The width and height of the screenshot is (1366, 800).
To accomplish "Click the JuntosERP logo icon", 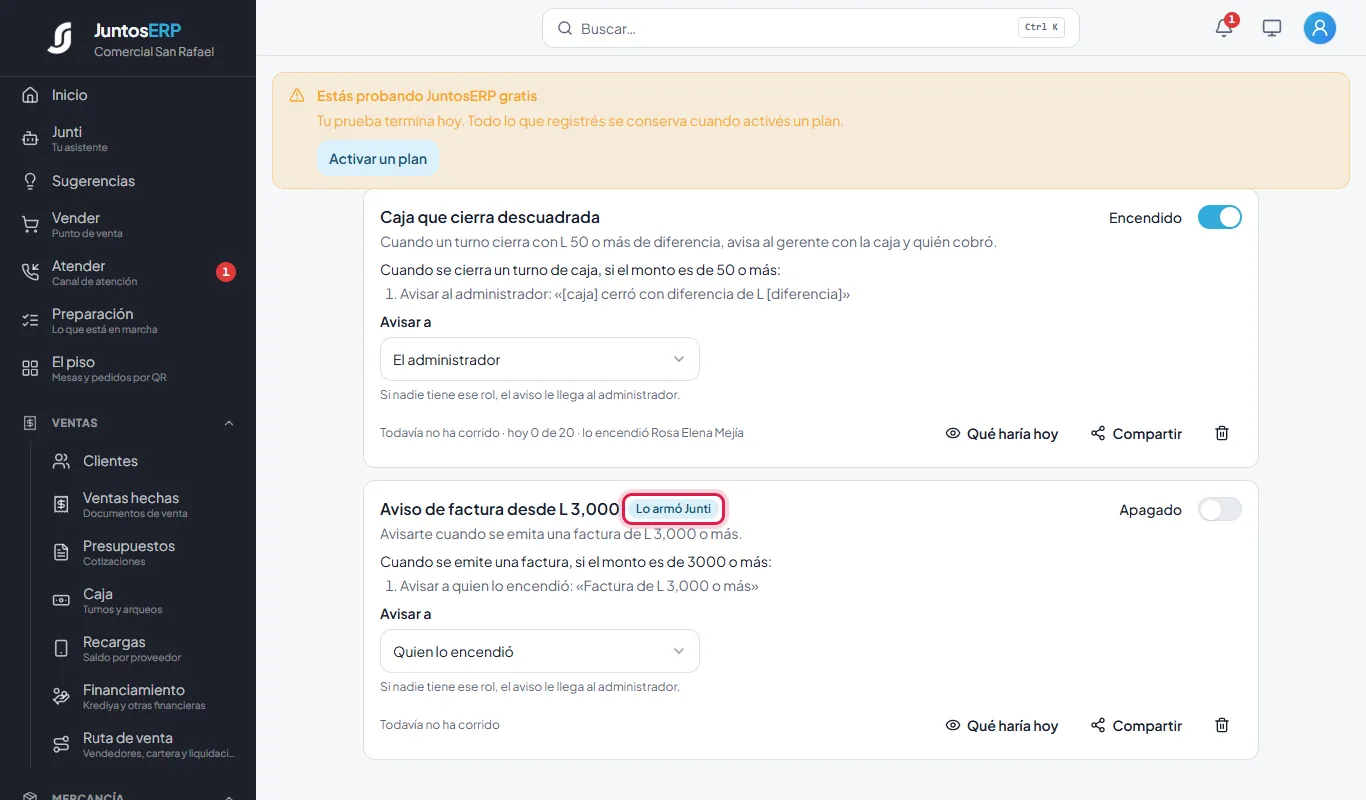I will (60, 38).
